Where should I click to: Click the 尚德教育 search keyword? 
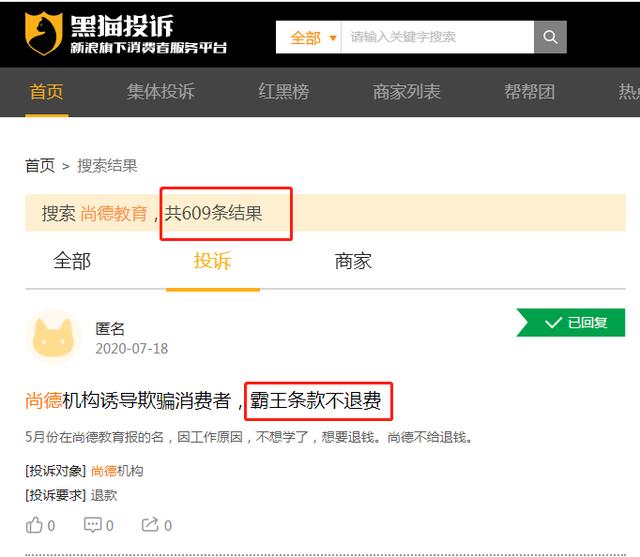click(114, 213)
